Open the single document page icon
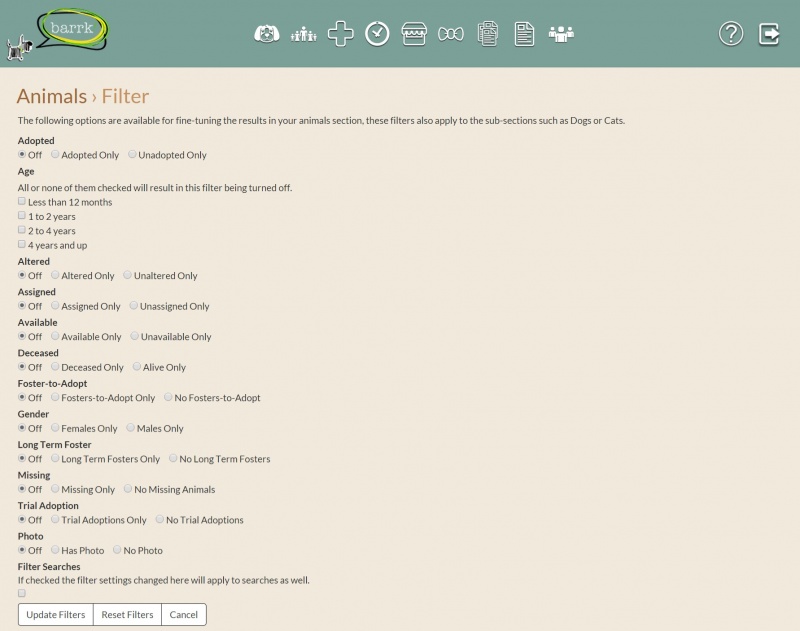The height and width of the screenshot is (631, 800). point(524,34)
